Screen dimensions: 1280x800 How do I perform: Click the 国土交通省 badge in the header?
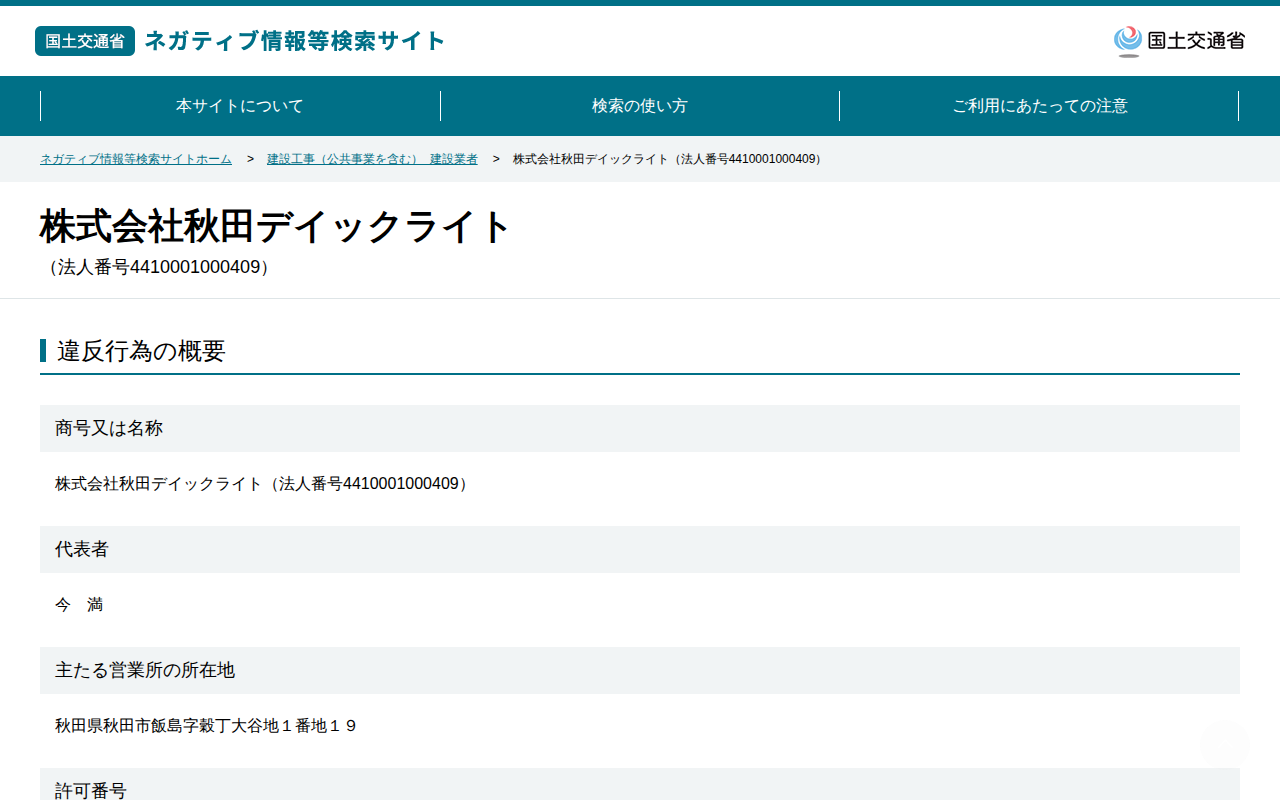tap(85, 41)
